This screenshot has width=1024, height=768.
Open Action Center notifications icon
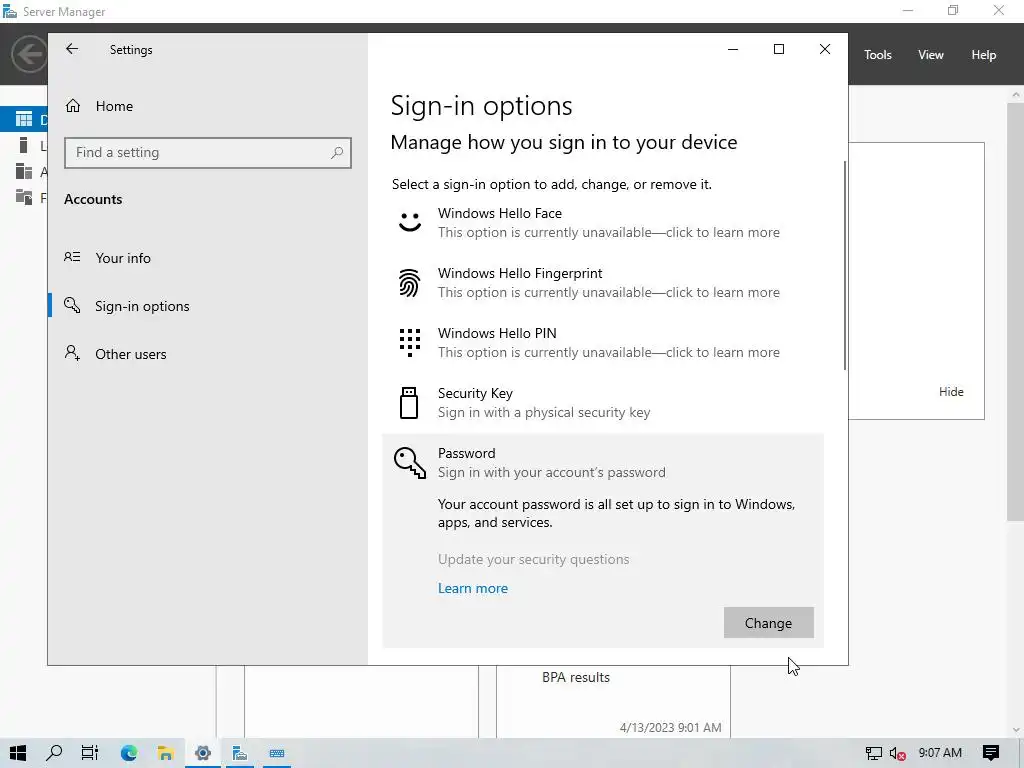991,753
